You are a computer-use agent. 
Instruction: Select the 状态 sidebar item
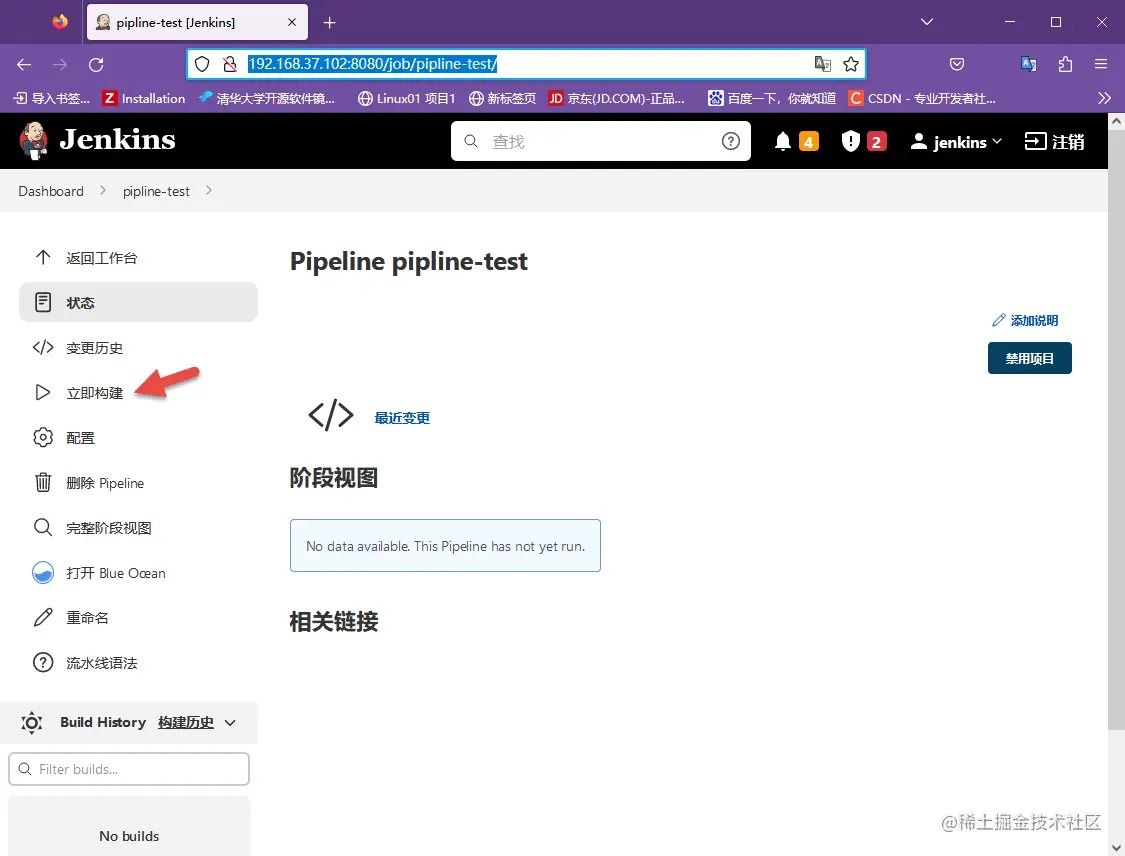(x=138, y=302)
